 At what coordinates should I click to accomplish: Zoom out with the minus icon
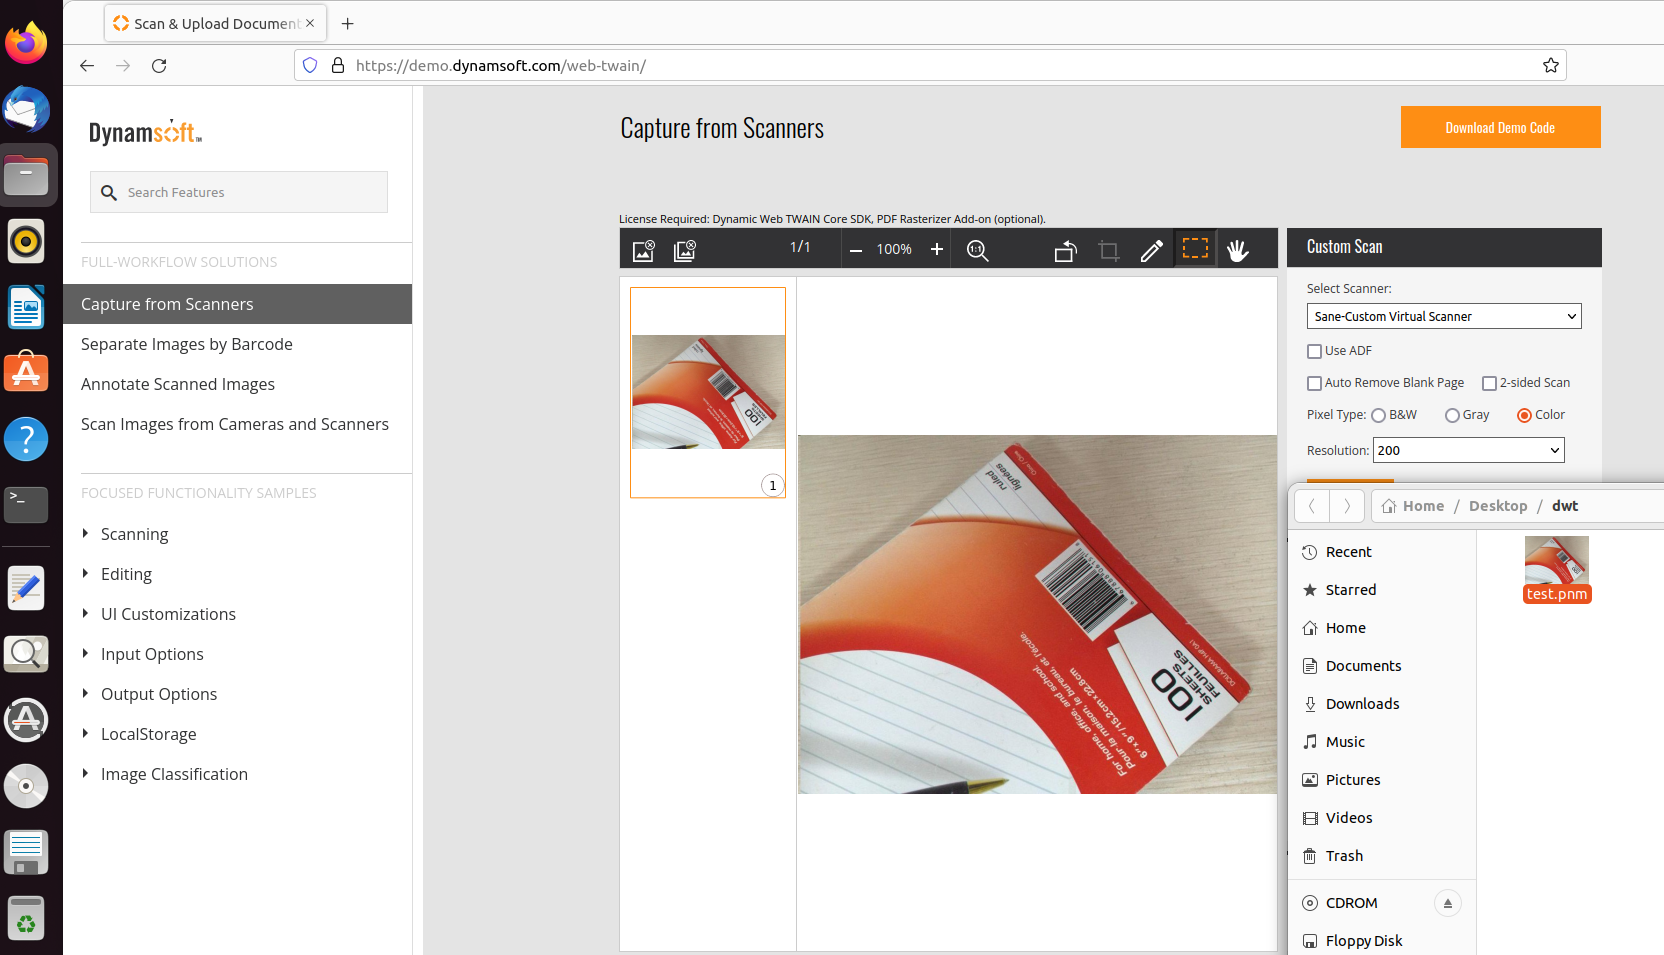pos(856,250)
